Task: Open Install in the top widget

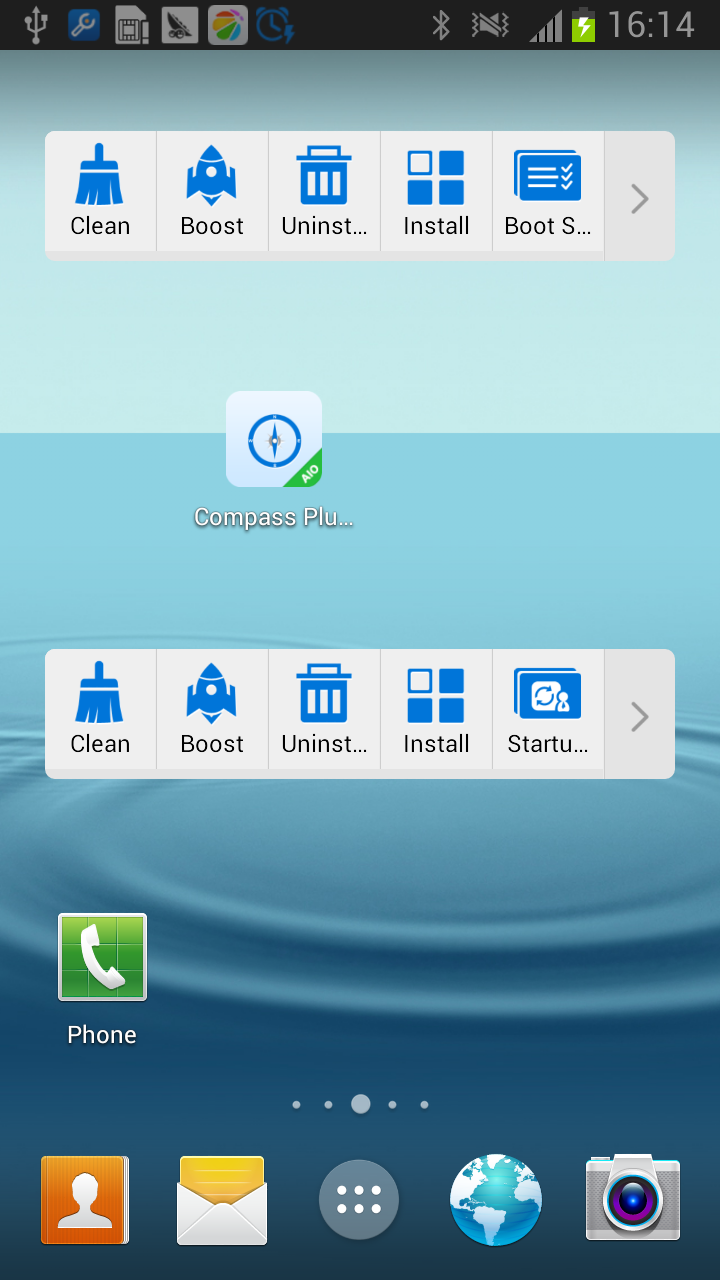Action: [x=436, y=191]
